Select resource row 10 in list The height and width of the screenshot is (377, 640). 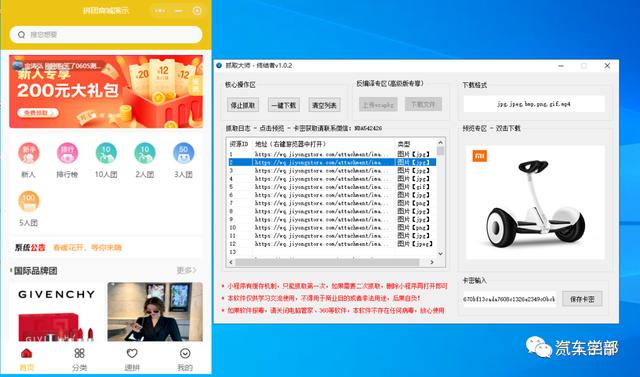pos(331,228)
